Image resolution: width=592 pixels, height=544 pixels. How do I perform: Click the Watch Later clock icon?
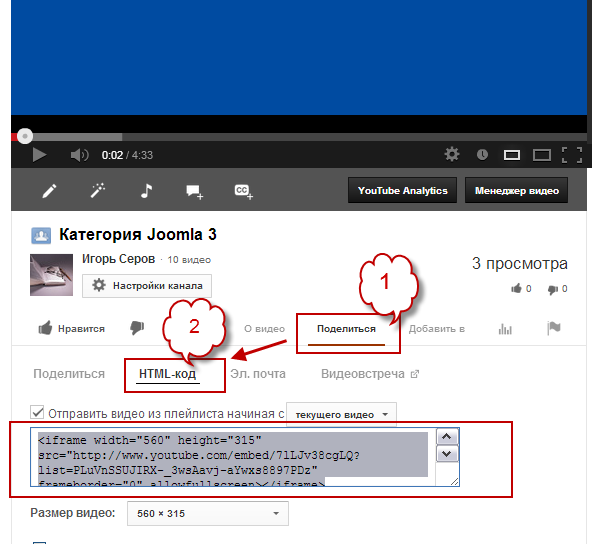pyautogui.click(x=482, y=154)
